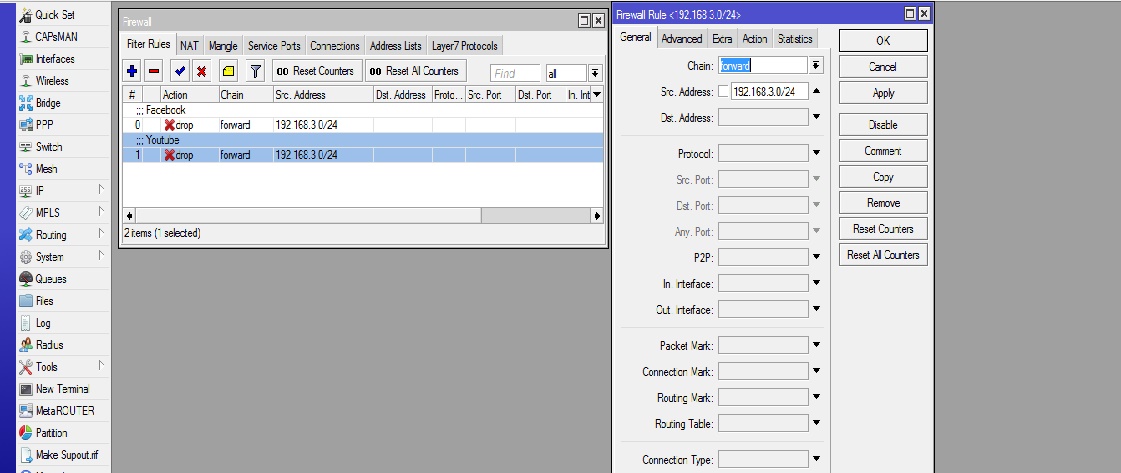Open New Terminal

pos(62,389)
